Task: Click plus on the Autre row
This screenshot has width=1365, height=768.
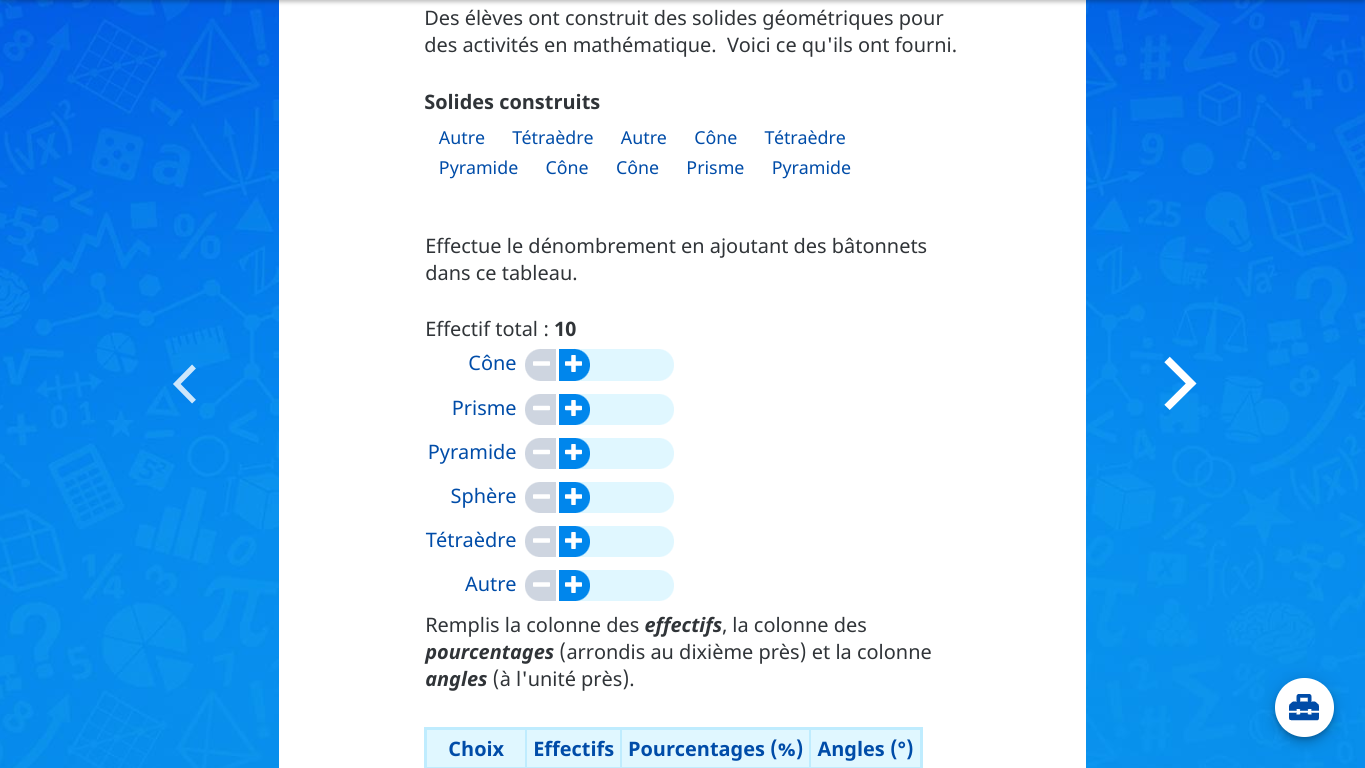Action: pyautogui.click(x=573, y=585)
